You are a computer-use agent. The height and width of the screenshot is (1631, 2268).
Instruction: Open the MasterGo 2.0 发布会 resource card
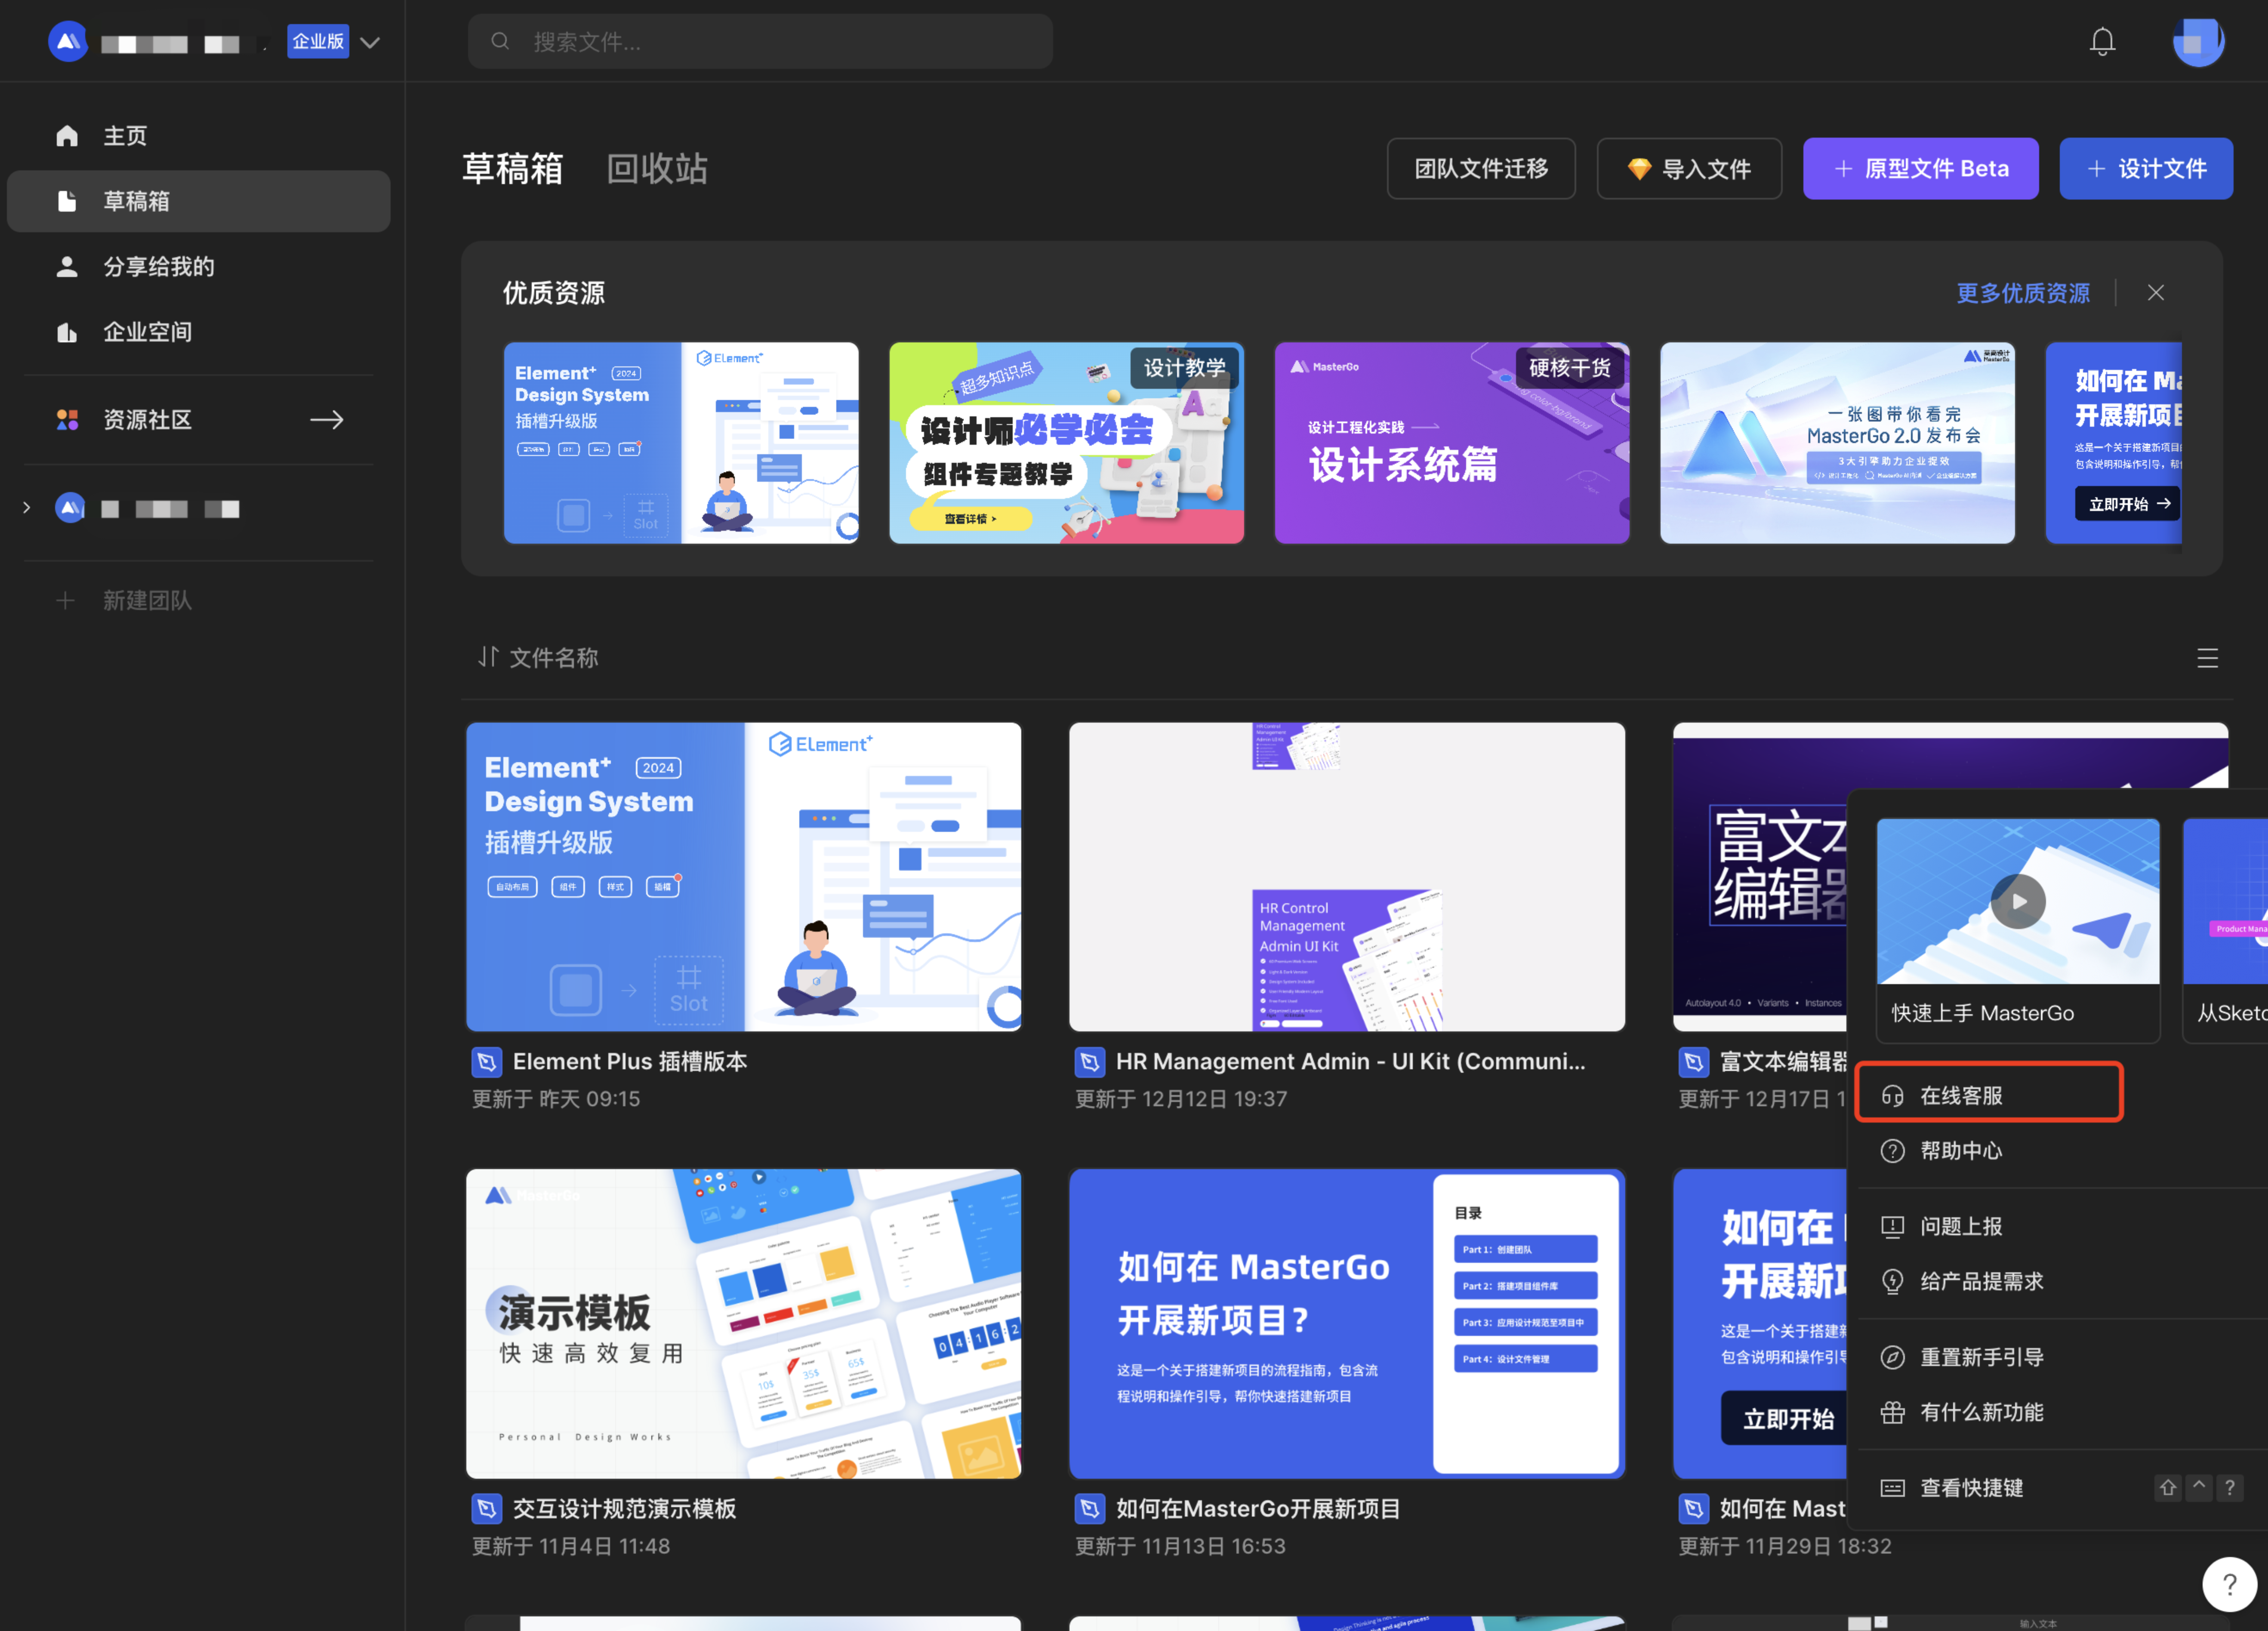coord(1838,443)
